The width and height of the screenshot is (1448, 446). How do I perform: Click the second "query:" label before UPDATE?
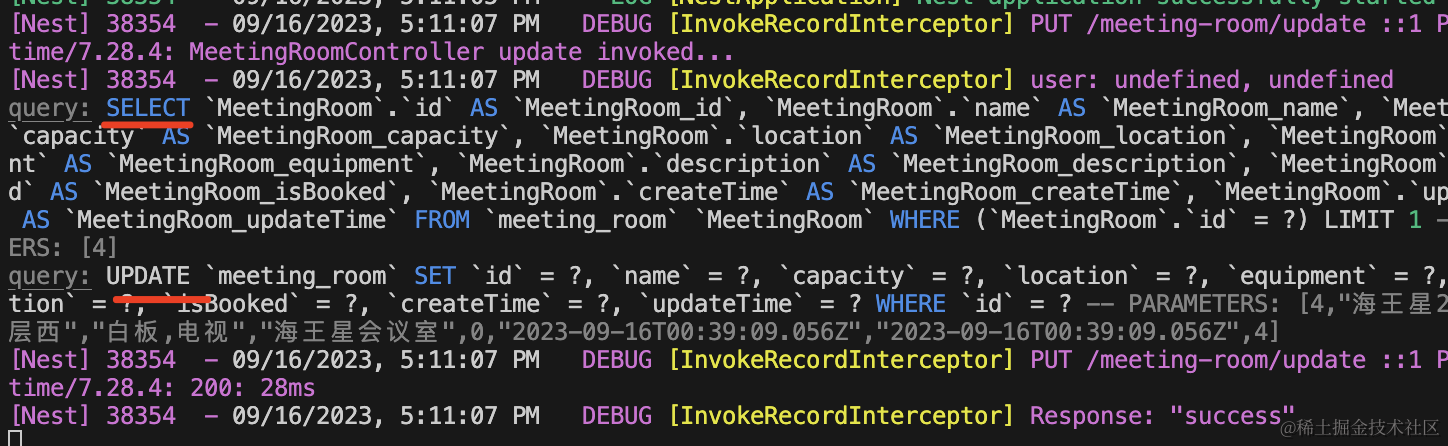pyautogui.click(x=49, y=276)
